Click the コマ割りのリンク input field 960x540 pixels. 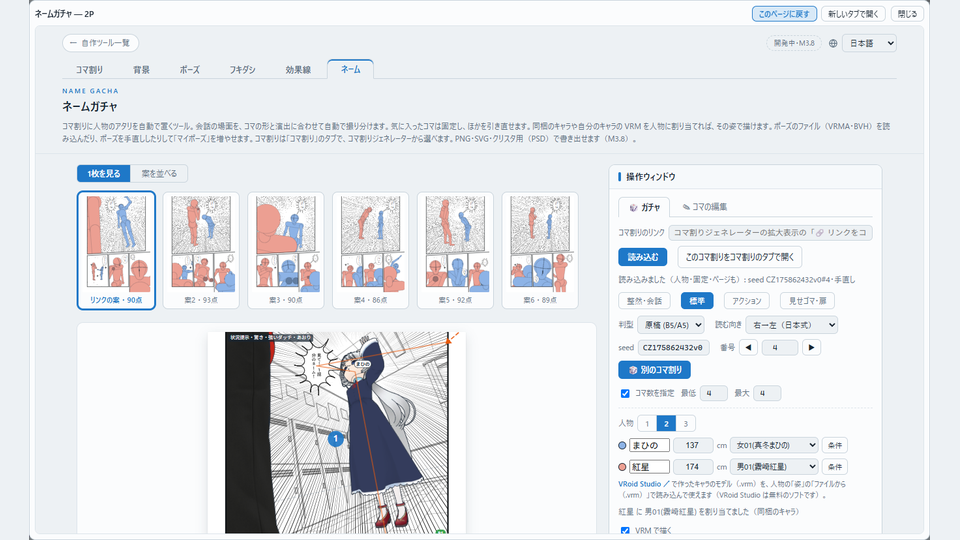(x=770, y=233)
